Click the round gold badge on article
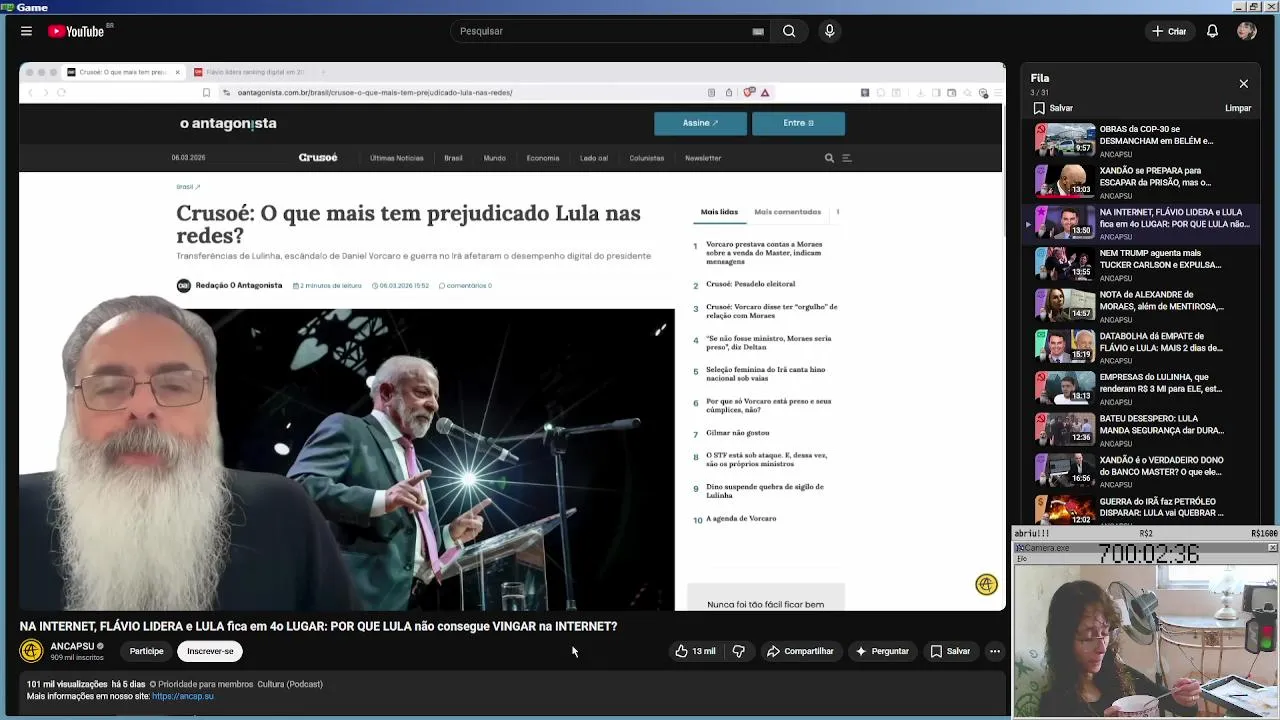1280x720 pixels. [x=986, y=585]
